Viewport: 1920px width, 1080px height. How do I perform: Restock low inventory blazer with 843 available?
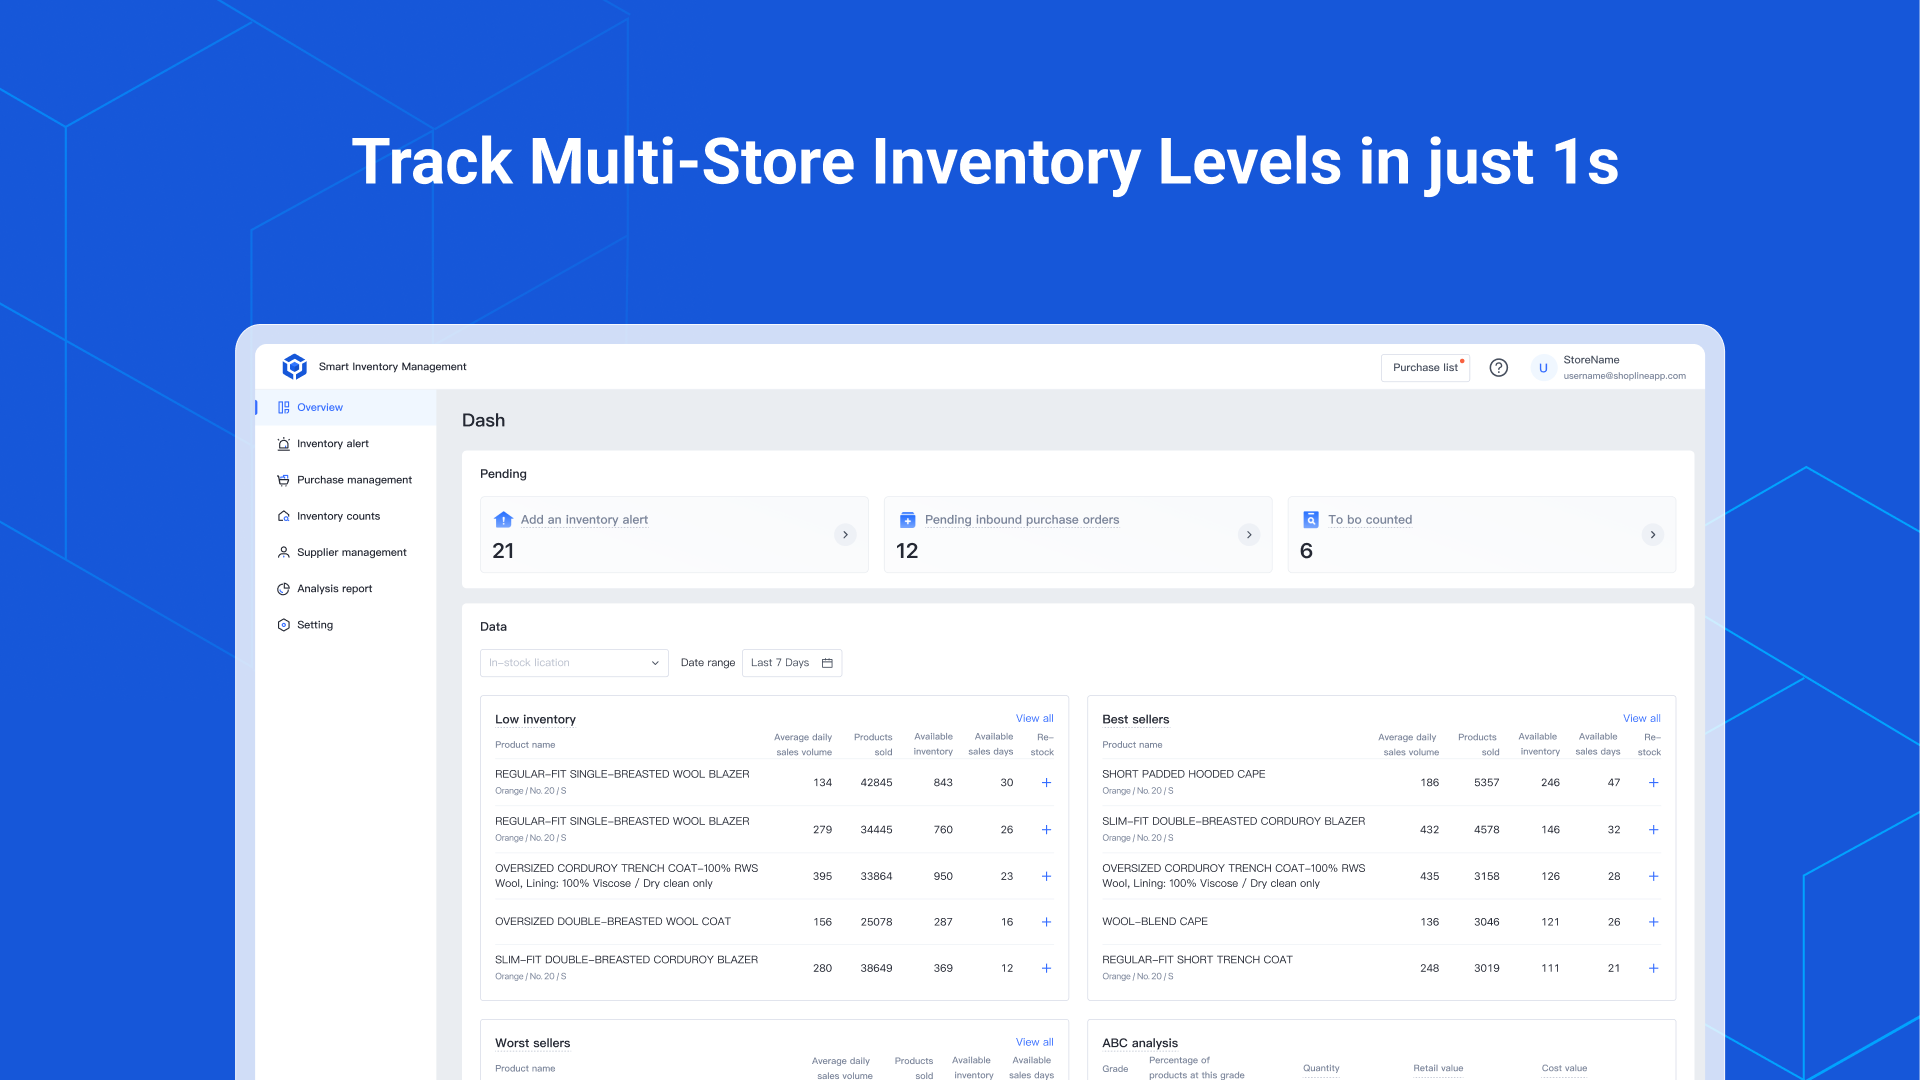pyautogui.click(x=1046, y=783)
